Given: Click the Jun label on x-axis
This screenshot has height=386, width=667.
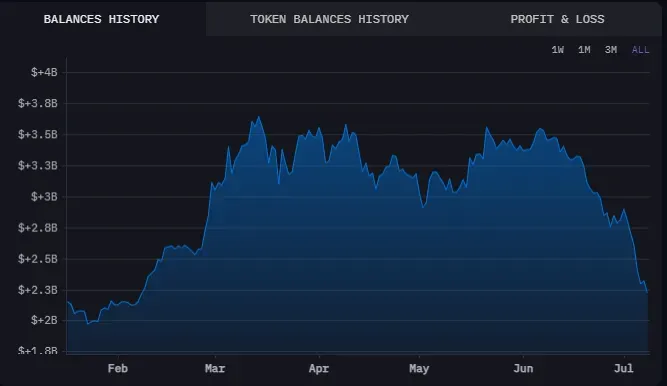Looking at the screenshot, I should 523,368.
